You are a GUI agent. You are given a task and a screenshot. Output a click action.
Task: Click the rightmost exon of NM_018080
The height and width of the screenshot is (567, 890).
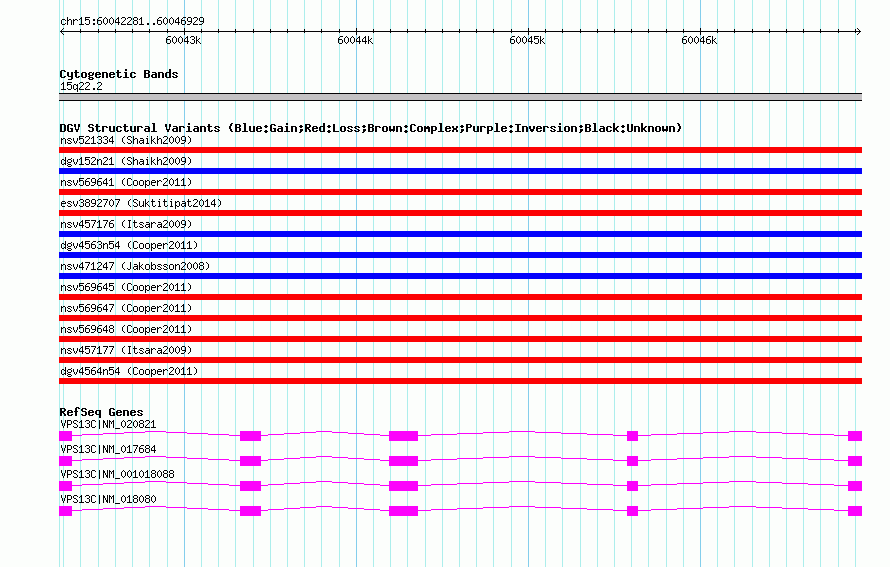click(855, 511)
